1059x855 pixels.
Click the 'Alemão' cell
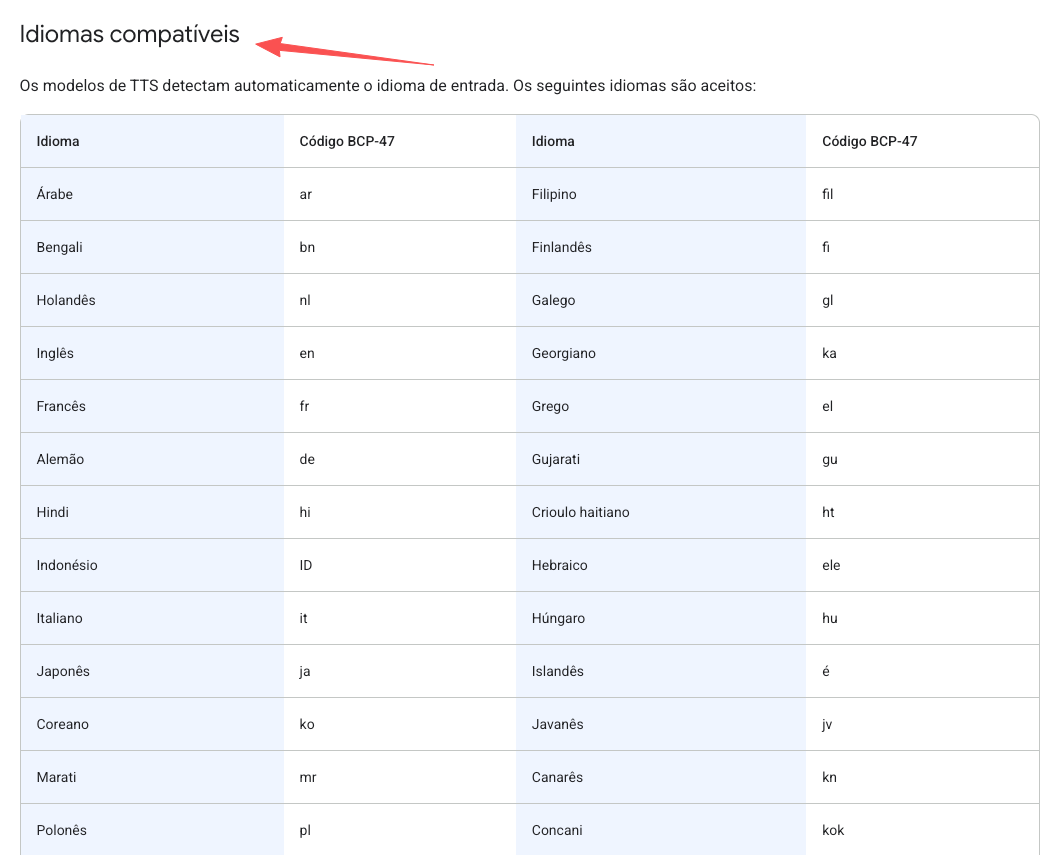click(152, 459)
